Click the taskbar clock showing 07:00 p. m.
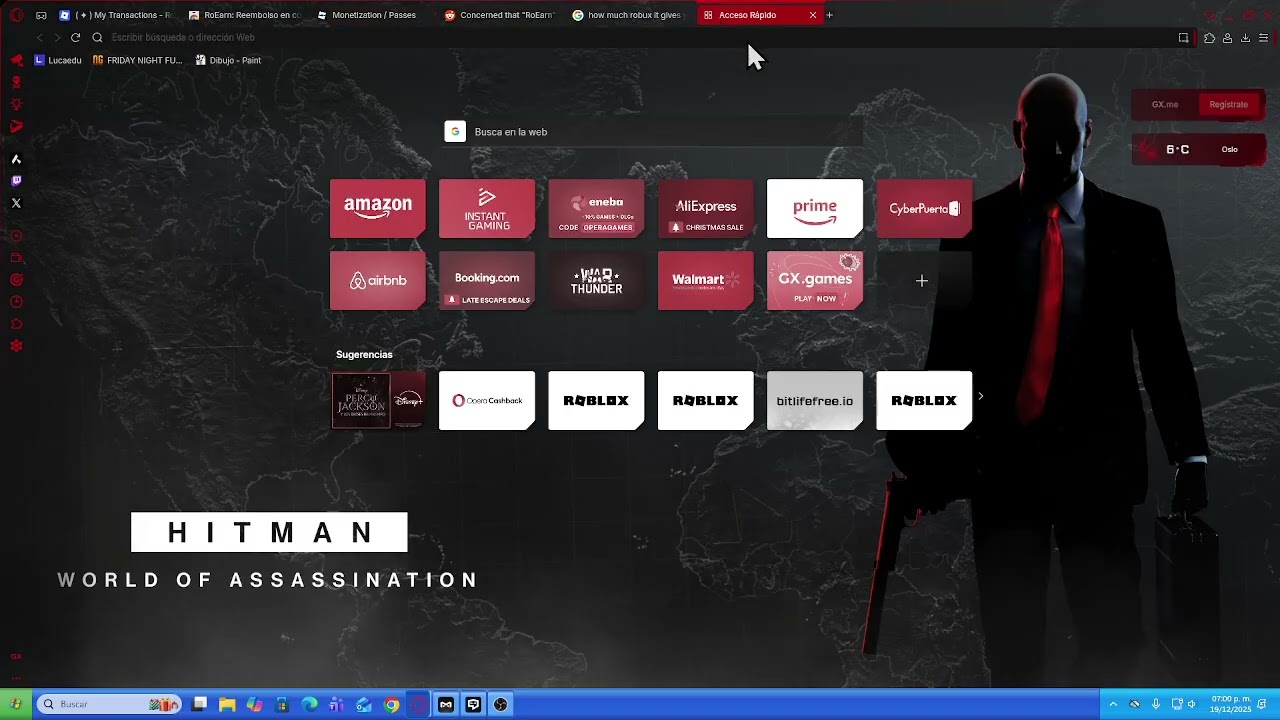 tap(1231, 704)
